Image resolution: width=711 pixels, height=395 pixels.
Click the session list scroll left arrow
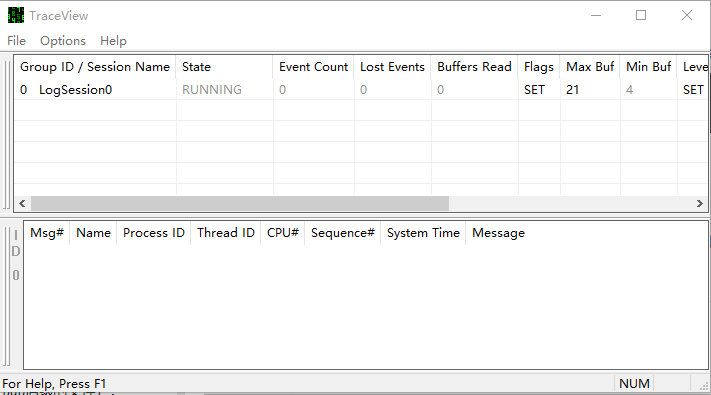click(22, 204)
